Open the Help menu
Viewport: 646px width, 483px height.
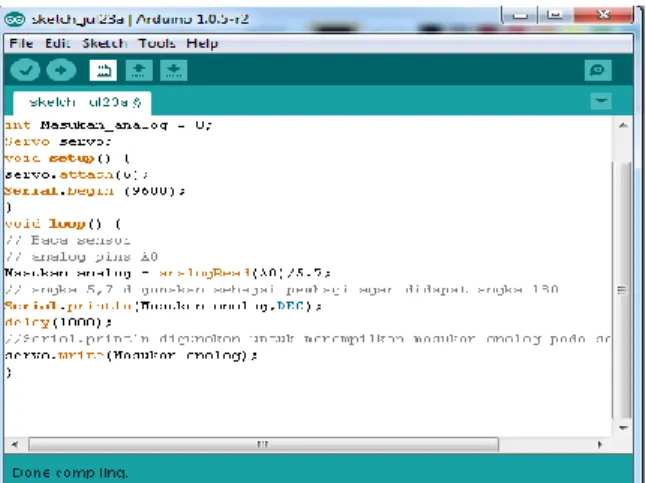click(x=202, y=43)
